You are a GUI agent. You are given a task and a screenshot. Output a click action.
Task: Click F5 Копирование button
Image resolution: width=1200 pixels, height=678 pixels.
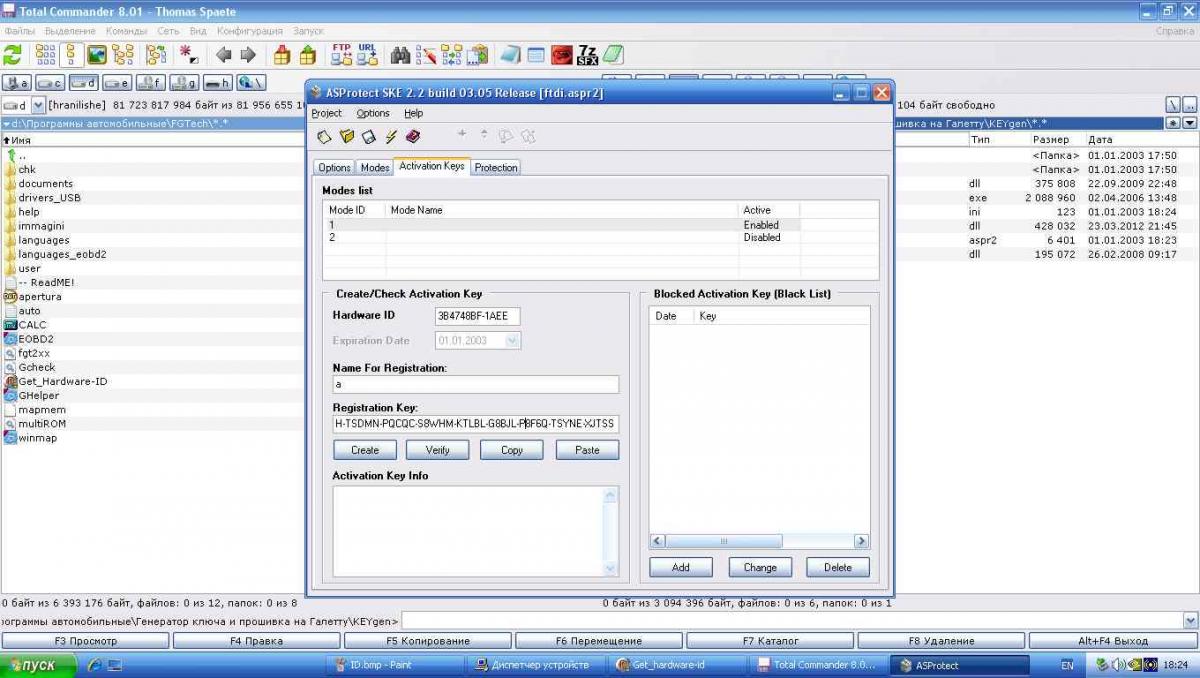coord(429,641)
